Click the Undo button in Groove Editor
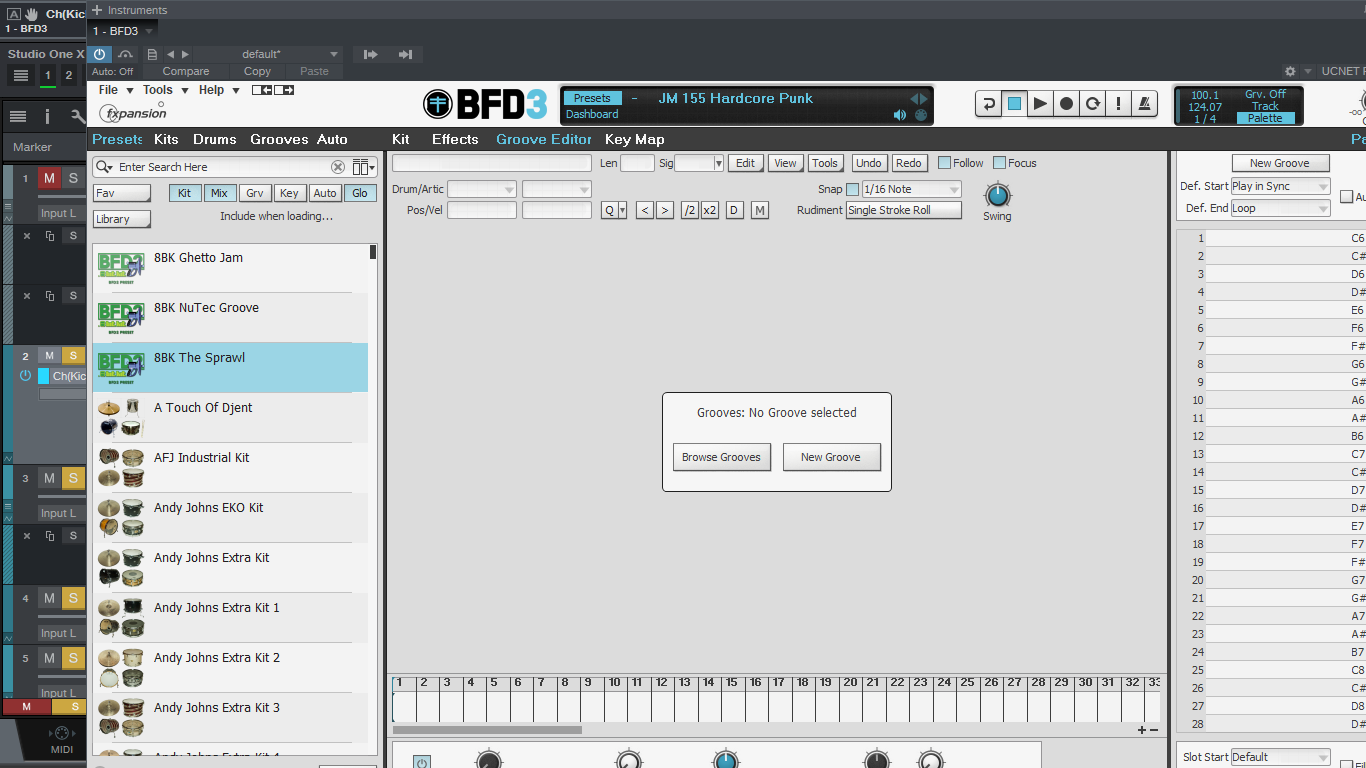Viewport: 1366px width, 768px height. tap(869, 163)
